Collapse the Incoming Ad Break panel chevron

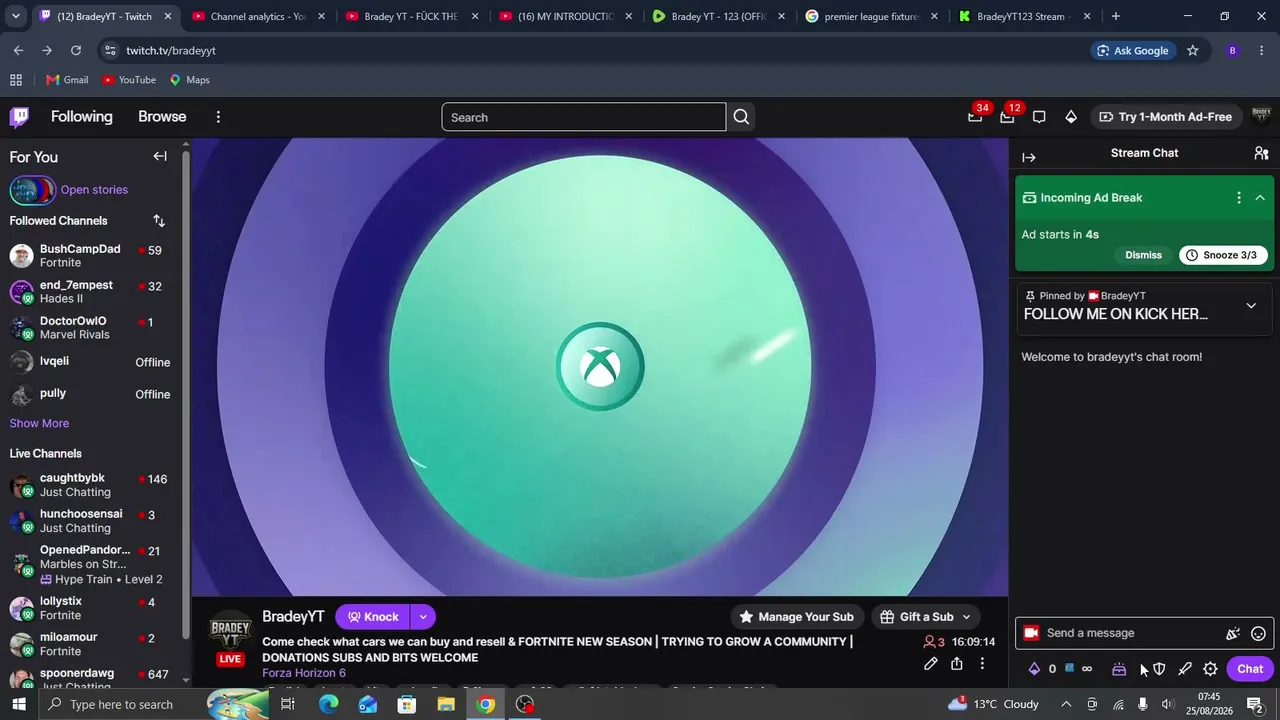[x=1260, y=198]
